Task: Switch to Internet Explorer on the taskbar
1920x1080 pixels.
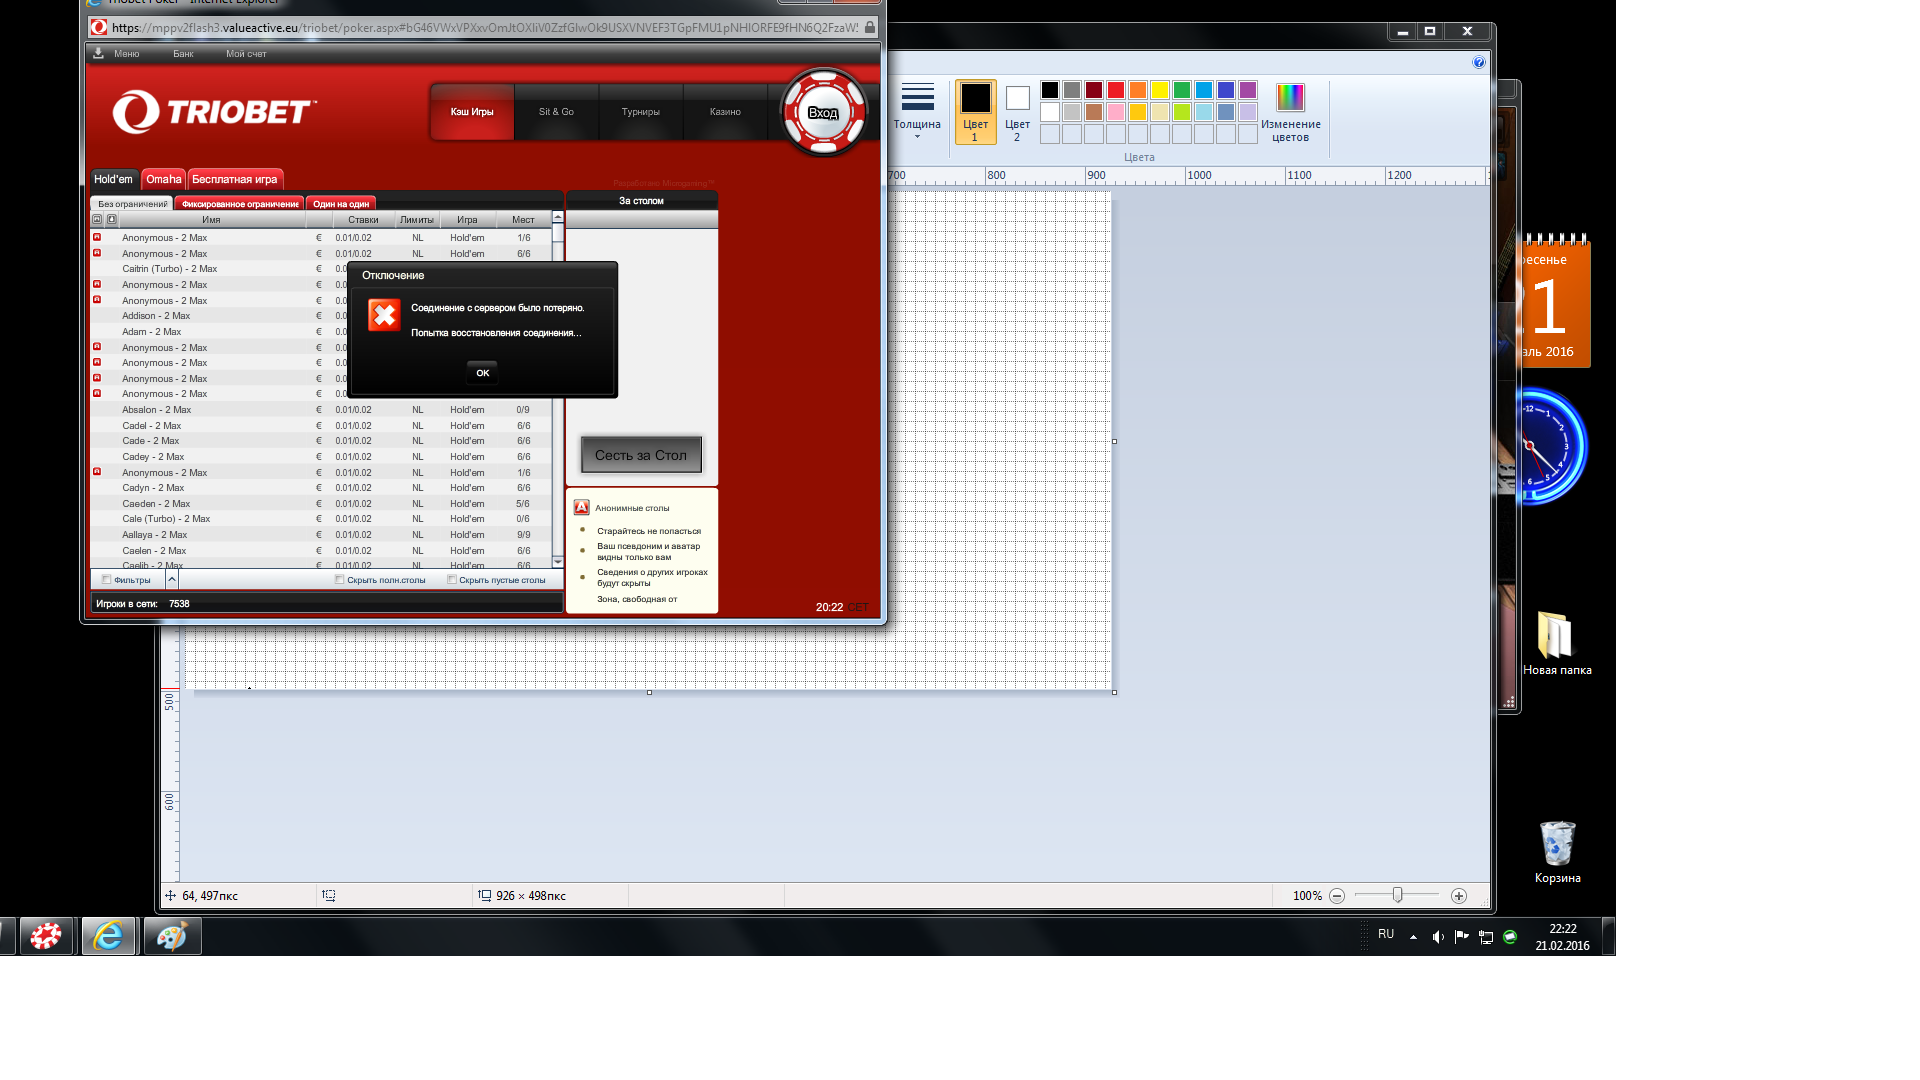Action: (108, 937)
